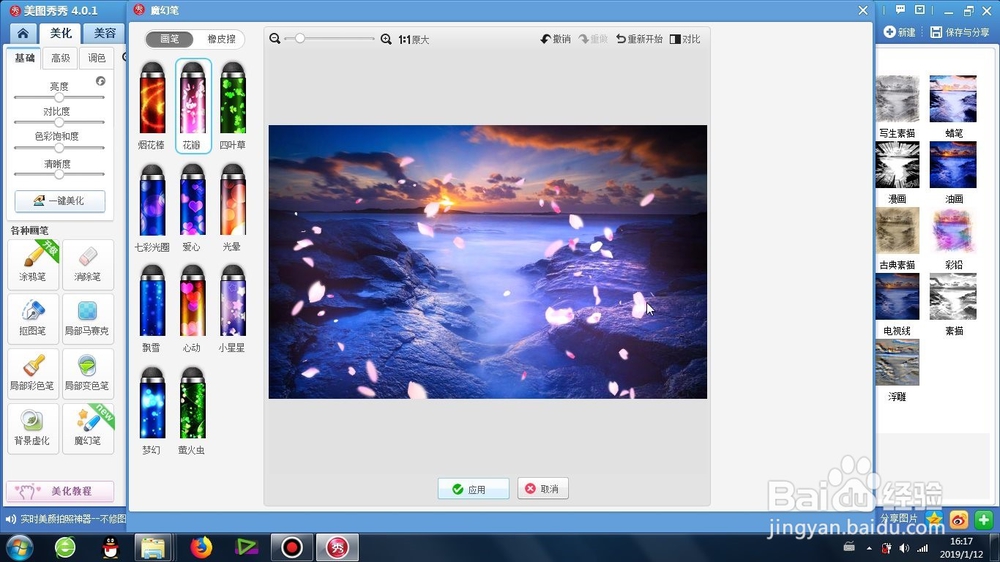Click the volume icon in system tray
This screenshot has width=1000, height=562.
[904, 548]
